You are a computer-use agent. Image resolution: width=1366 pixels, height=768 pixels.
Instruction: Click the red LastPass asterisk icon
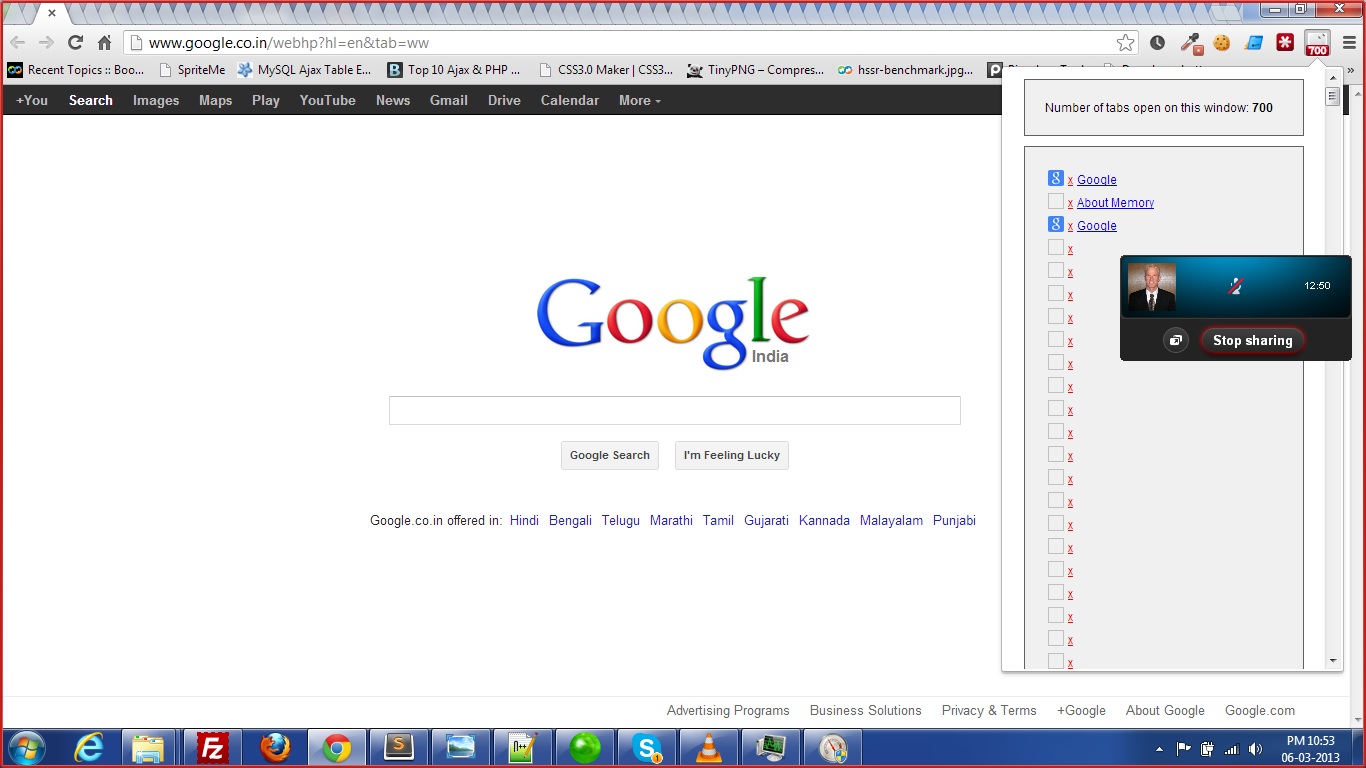point(1285,43)
